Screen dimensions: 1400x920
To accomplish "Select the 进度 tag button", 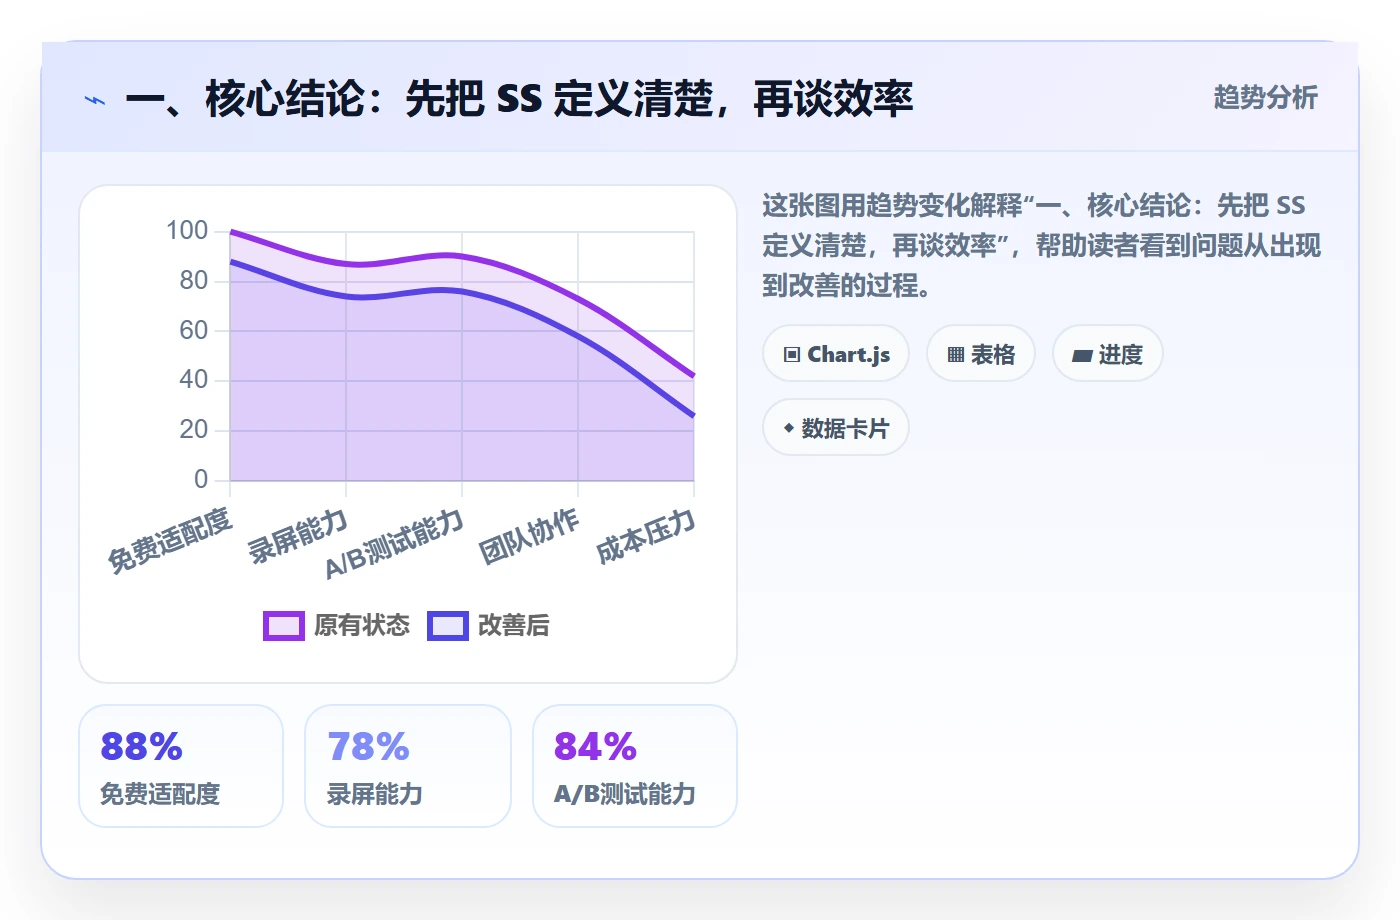I will (1108, 354).
